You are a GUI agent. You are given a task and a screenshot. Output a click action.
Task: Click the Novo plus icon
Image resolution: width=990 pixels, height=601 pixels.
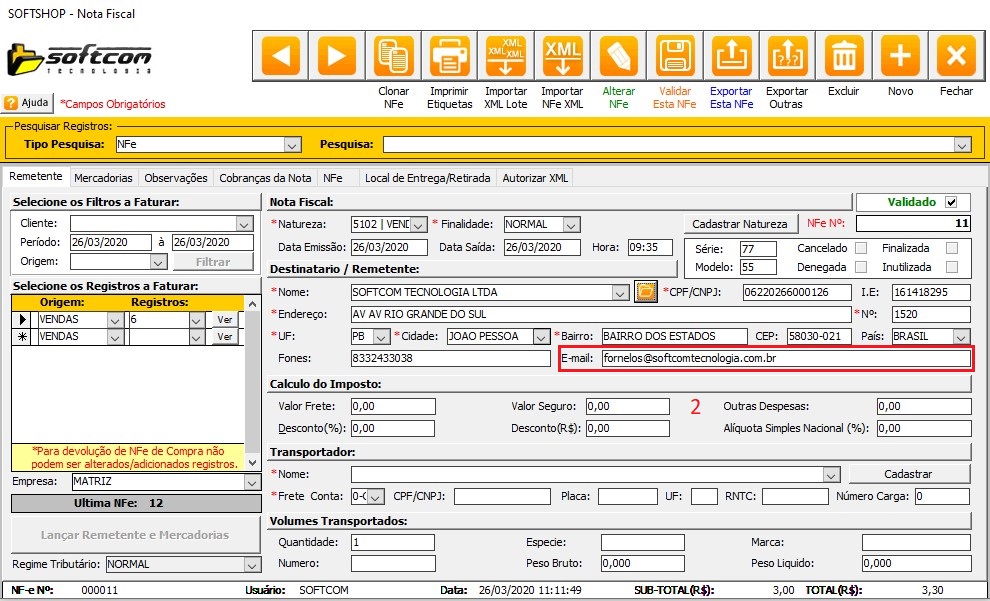coord(900,55)
